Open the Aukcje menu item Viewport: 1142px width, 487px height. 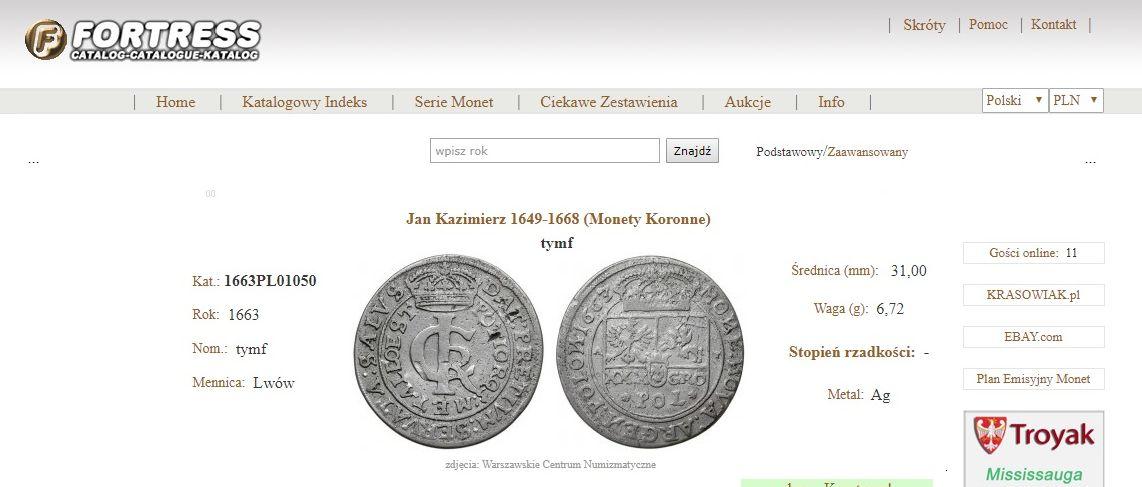click(x=747, y=102)
